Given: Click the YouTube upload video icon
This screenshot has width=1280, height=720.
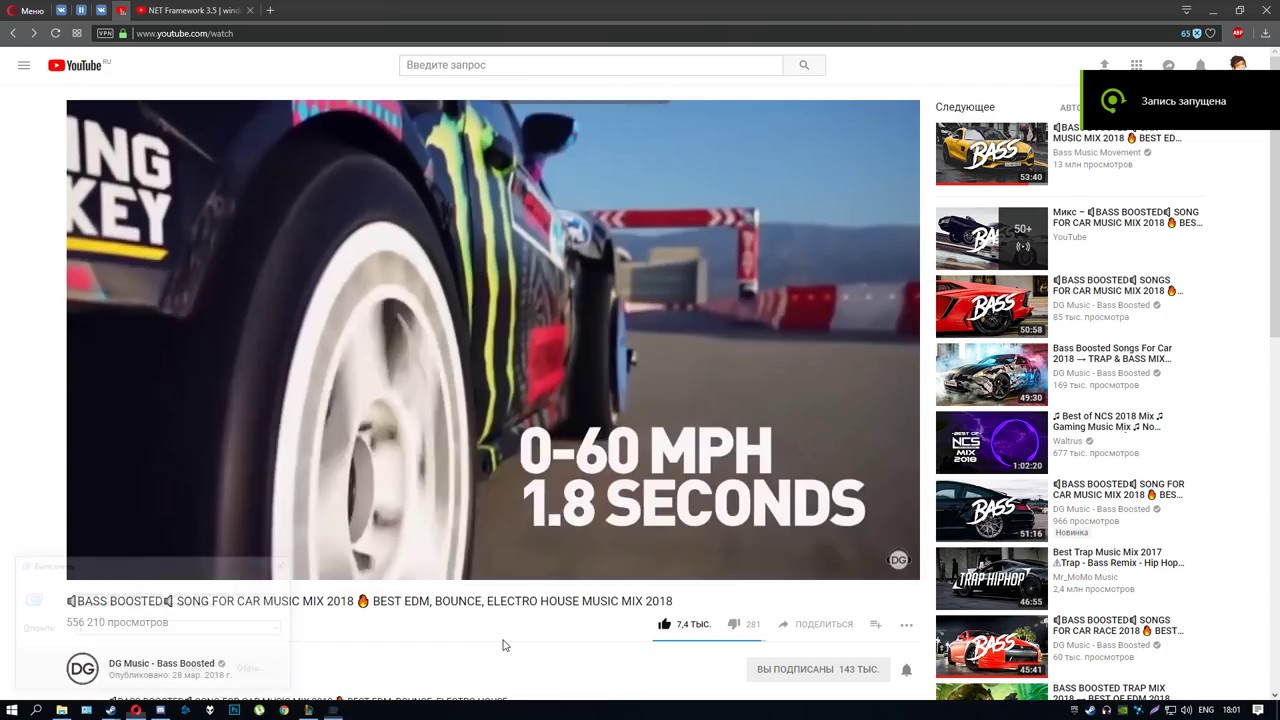Looking at the screenshot, I should (1104, 65).
